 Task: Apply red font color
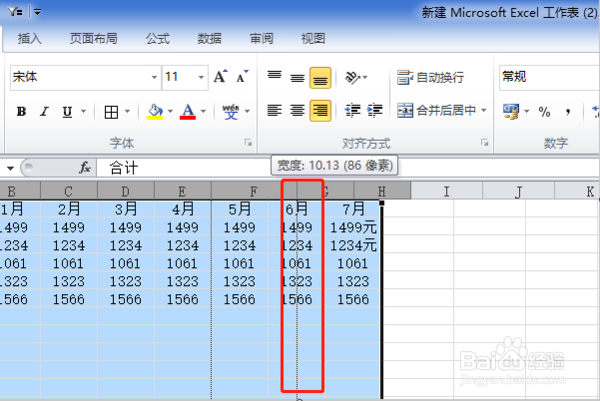[188, 112]
